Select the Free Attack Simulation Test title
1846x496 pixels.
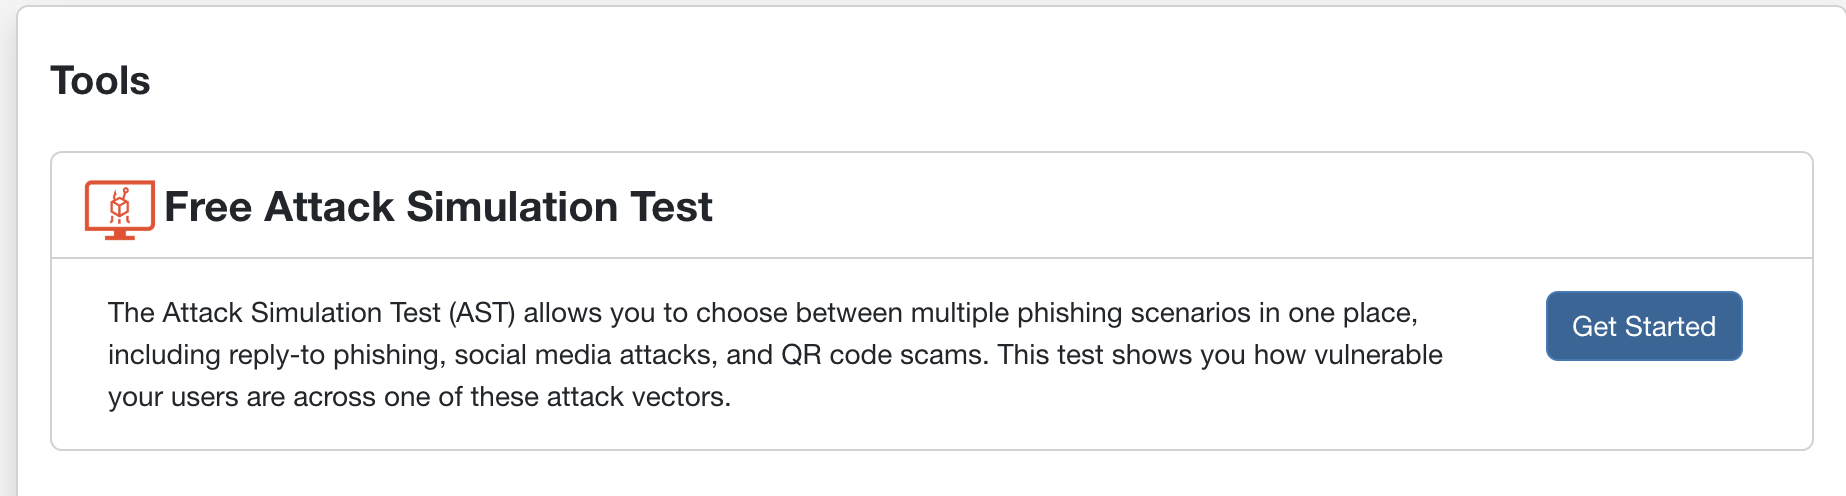[x=438, y=207]
